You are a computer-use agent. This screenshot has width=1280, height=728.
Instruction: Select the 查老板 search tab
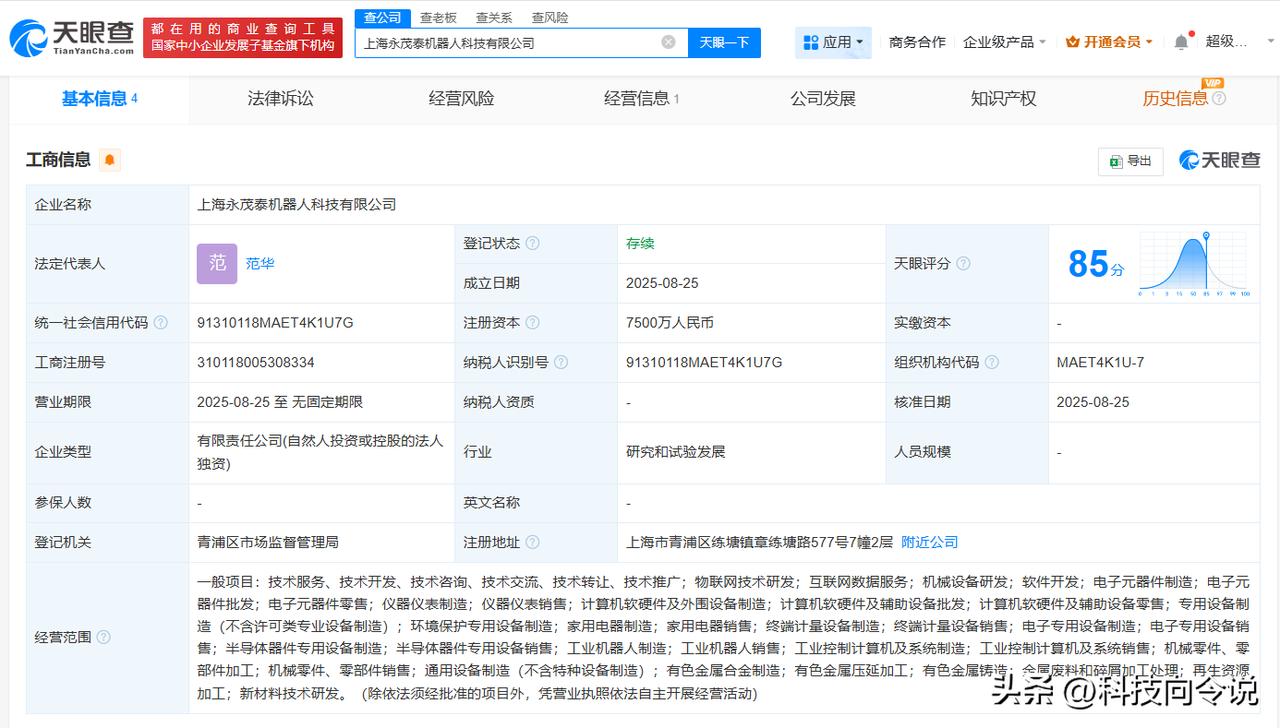(438, 18)
